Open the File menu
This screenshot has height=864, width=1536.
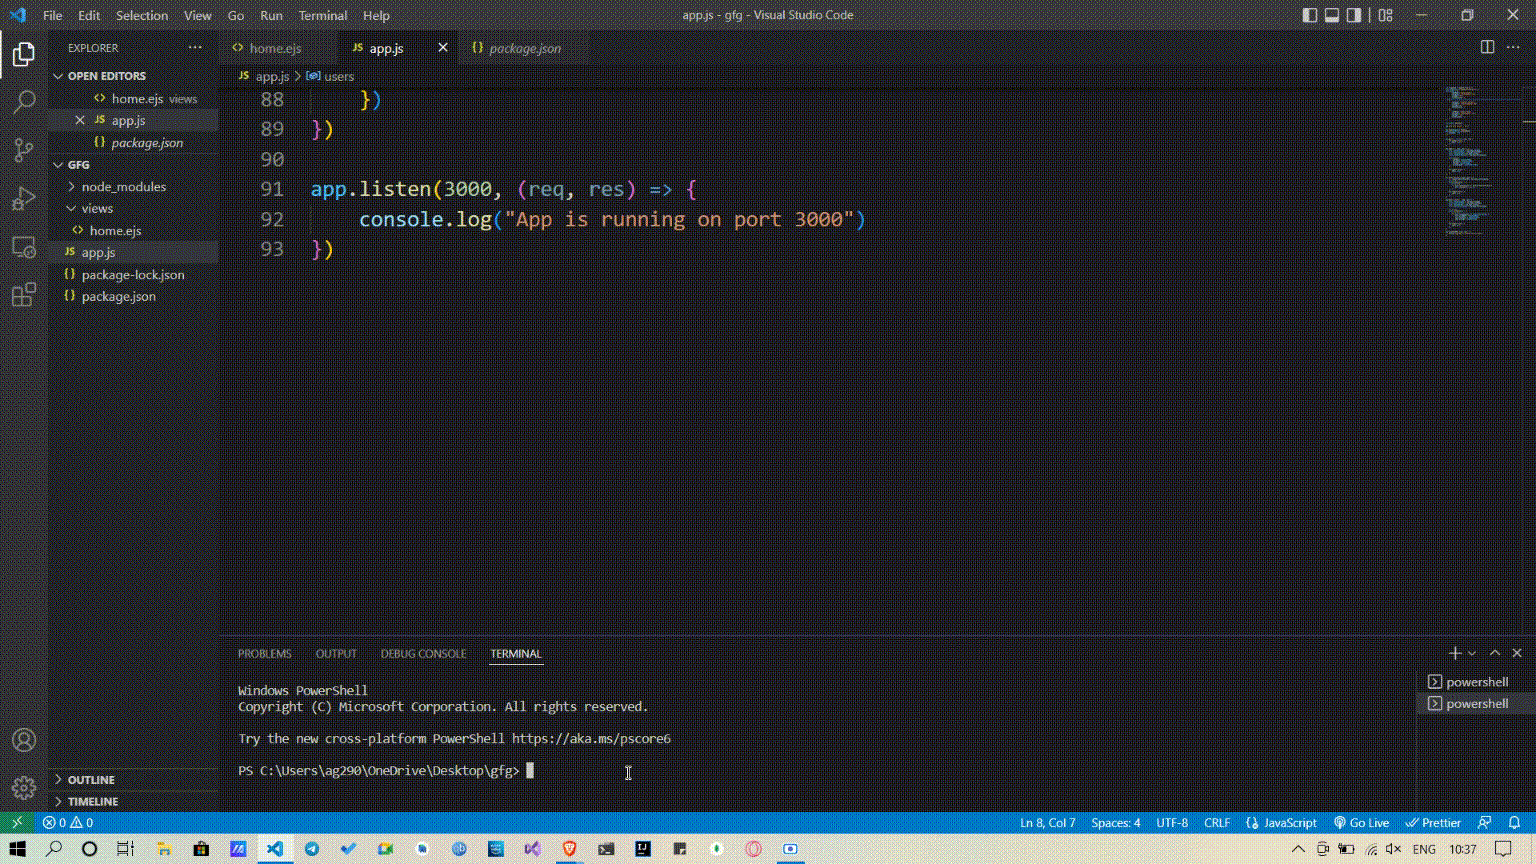[52, 15]
